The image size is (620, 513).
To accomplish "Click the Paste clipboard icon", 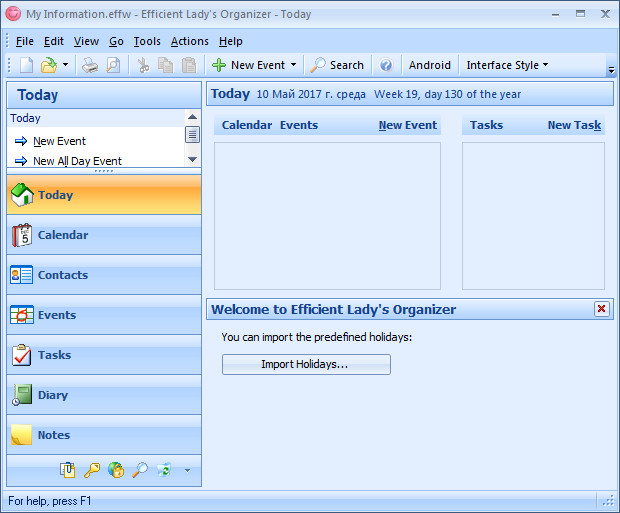I will tap(189, 65).
